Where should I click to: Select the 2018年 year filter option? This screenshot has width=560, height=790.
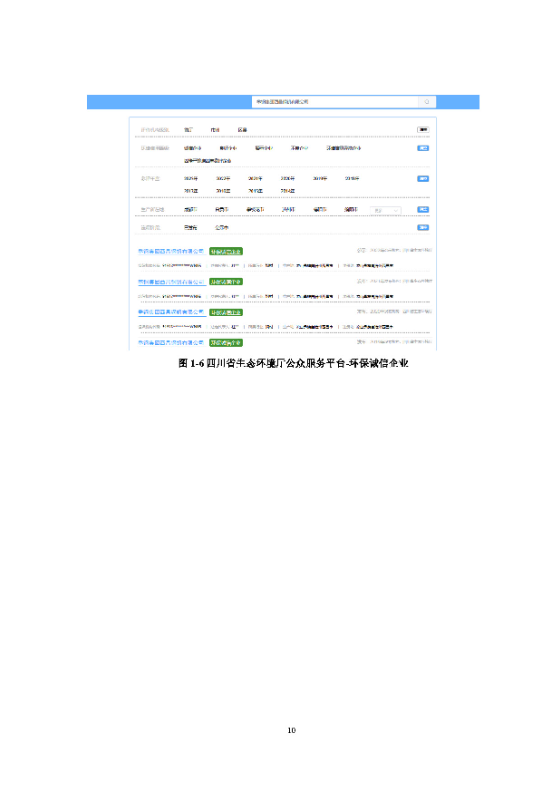pos(352,178)
